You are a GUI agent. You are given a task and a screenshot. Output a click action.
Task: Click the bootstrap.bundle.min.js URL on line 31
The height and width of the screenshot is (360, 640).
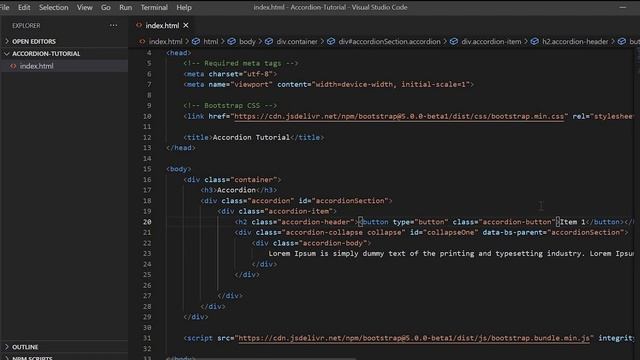tap(414, 338)
